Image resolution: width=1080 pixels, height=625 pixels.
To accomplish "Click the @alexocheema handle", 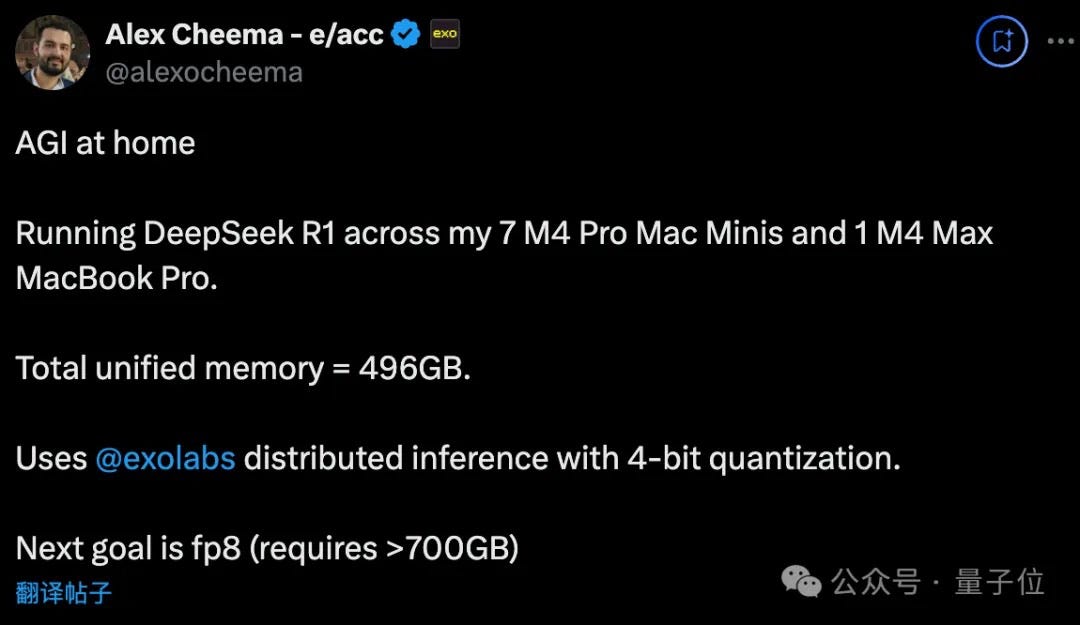I will tap(204, 71).
